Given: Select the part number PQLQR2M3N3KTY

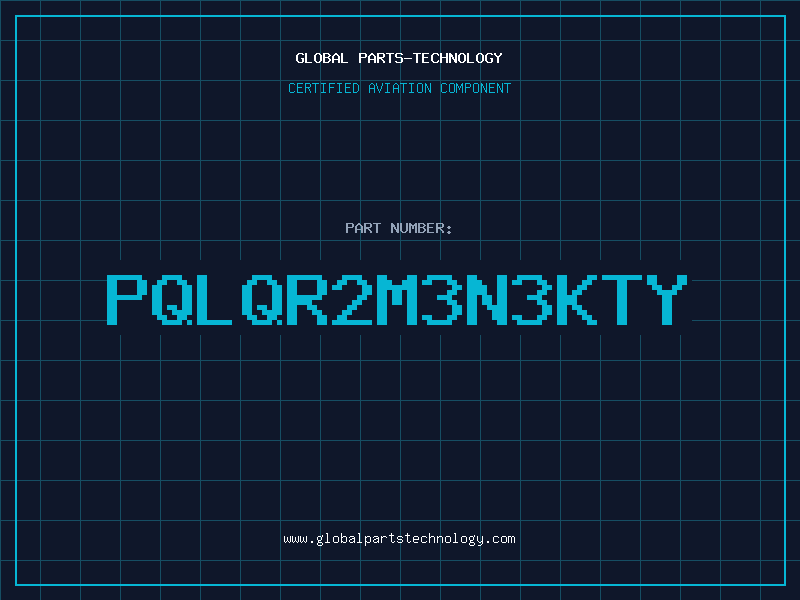Looking at the screenshot, I should [x=397, y=299].
